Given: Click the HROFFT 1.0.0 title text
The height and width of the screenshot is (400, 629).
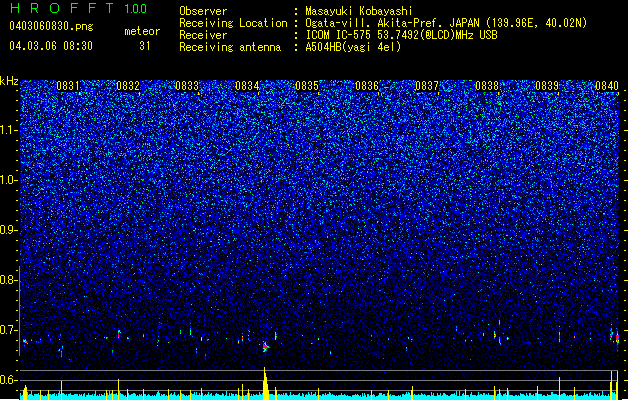Looking at the screenshot, I should point(79,8).
